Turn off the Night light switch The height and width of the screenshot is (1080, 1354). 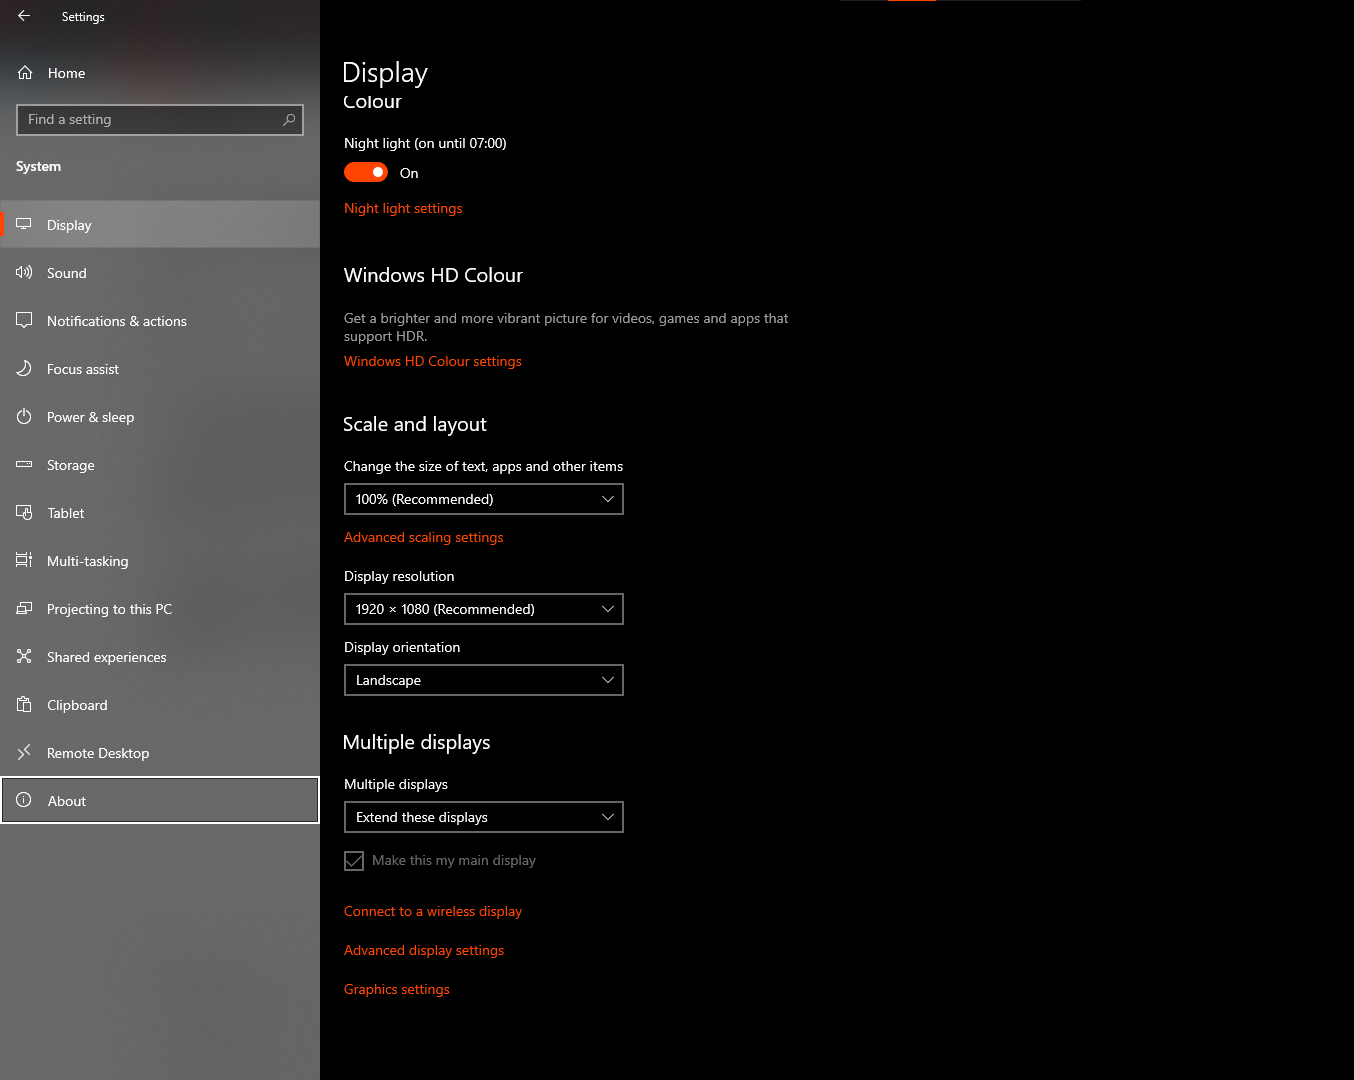tap(366, 172)
